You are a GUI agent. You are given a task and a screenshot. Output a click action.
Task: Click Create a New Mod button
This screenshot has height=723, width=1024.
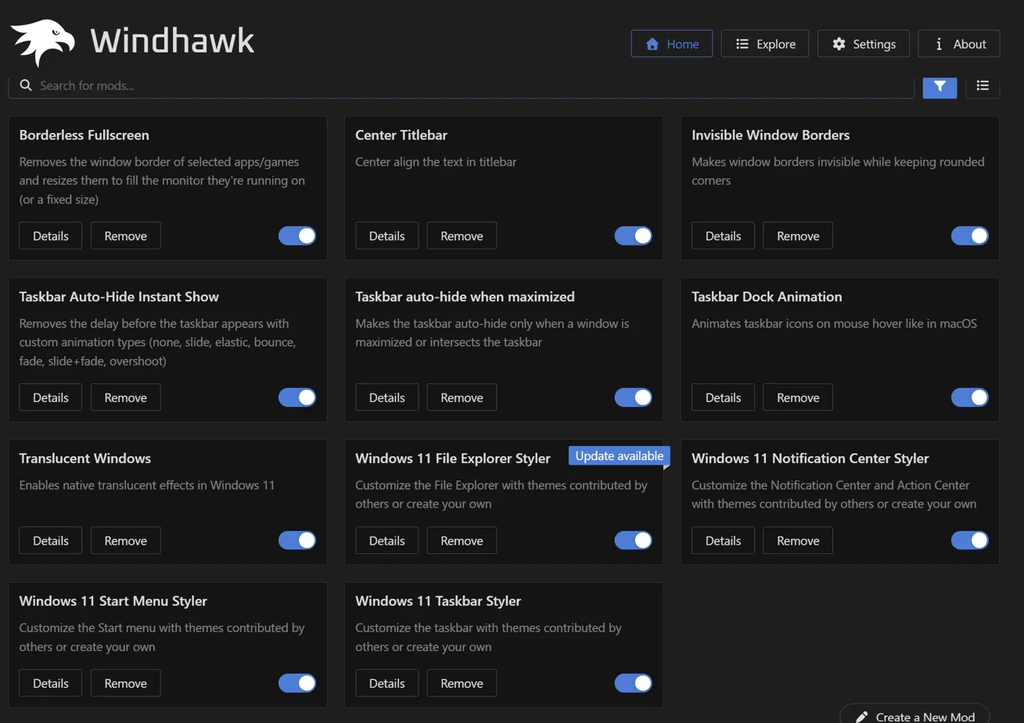pyautogui.click(x=914, y=716)
